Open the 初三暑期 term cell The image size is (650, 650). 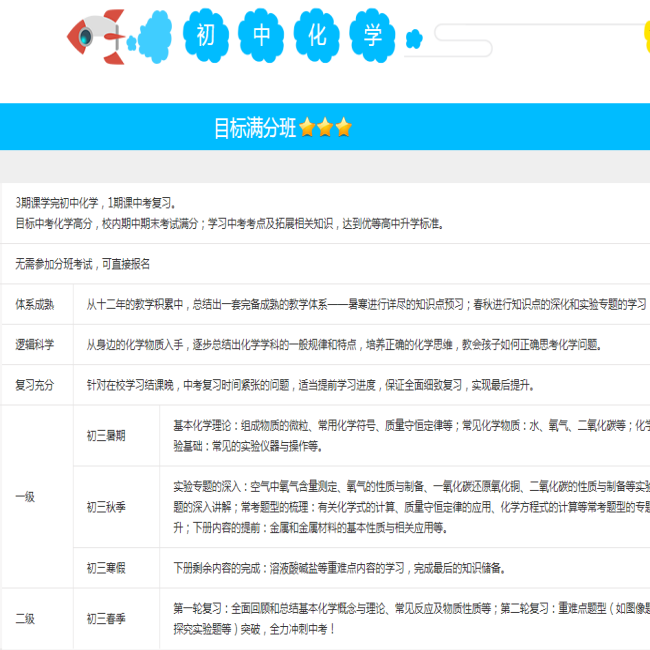(106, 435)
